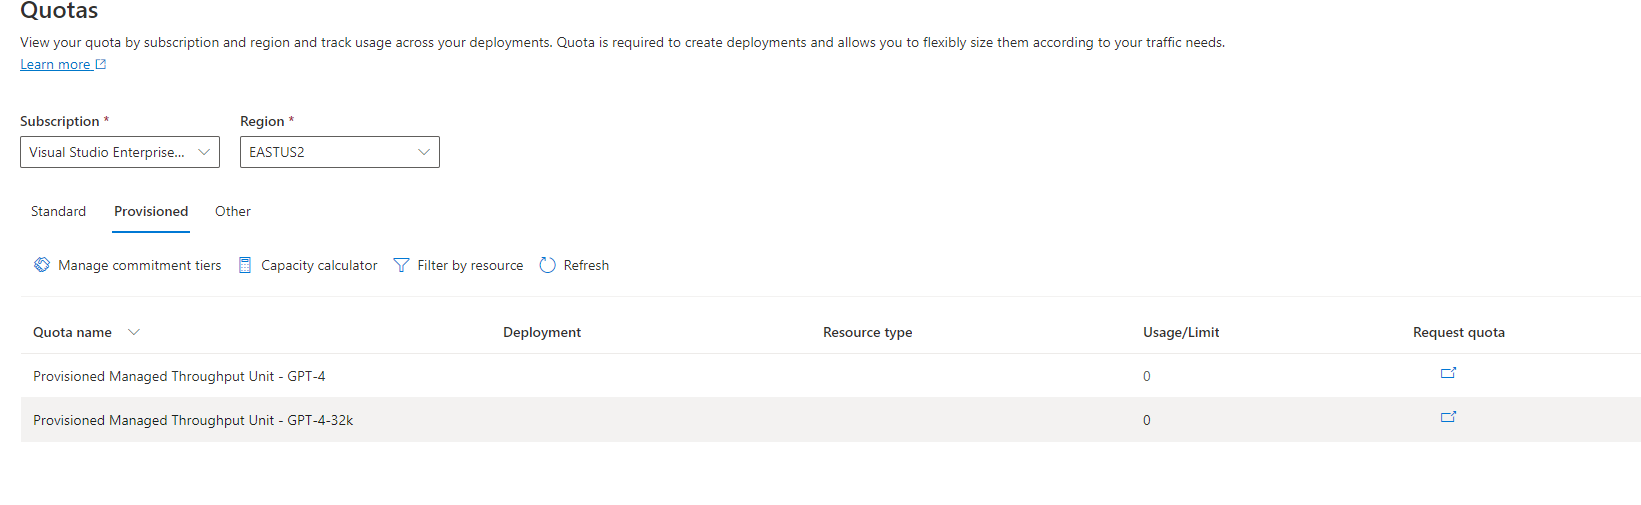Click the Refresh label text
1641x505 pixels.
[586, 265]
